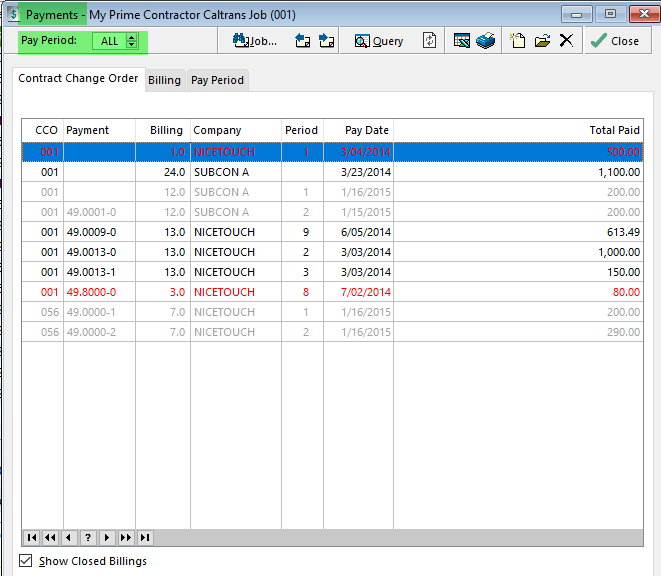
Task: Click total paid 613.49 cell
Action: [x=518, y=232]
